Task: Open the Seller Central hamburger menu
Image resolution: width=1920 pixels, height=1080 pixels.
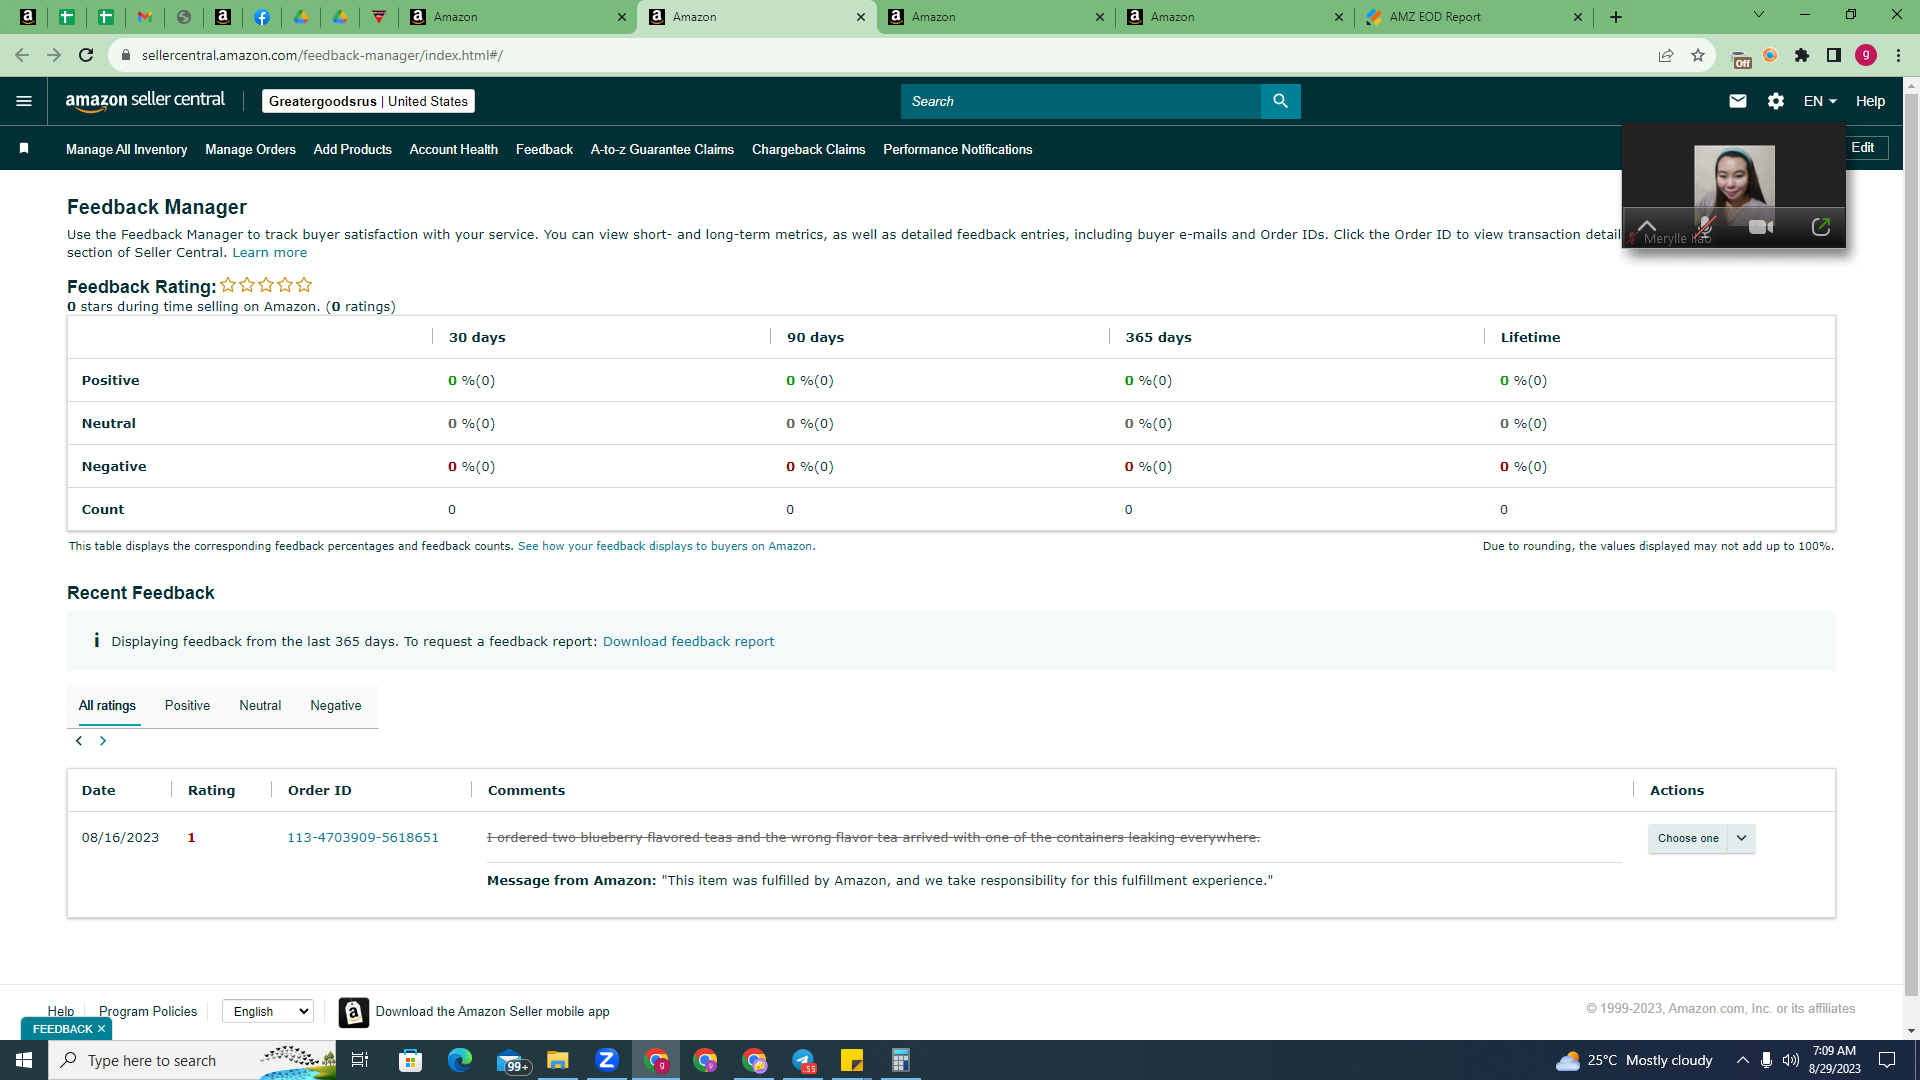Action: pyautogui.click(x=24, y=101)
